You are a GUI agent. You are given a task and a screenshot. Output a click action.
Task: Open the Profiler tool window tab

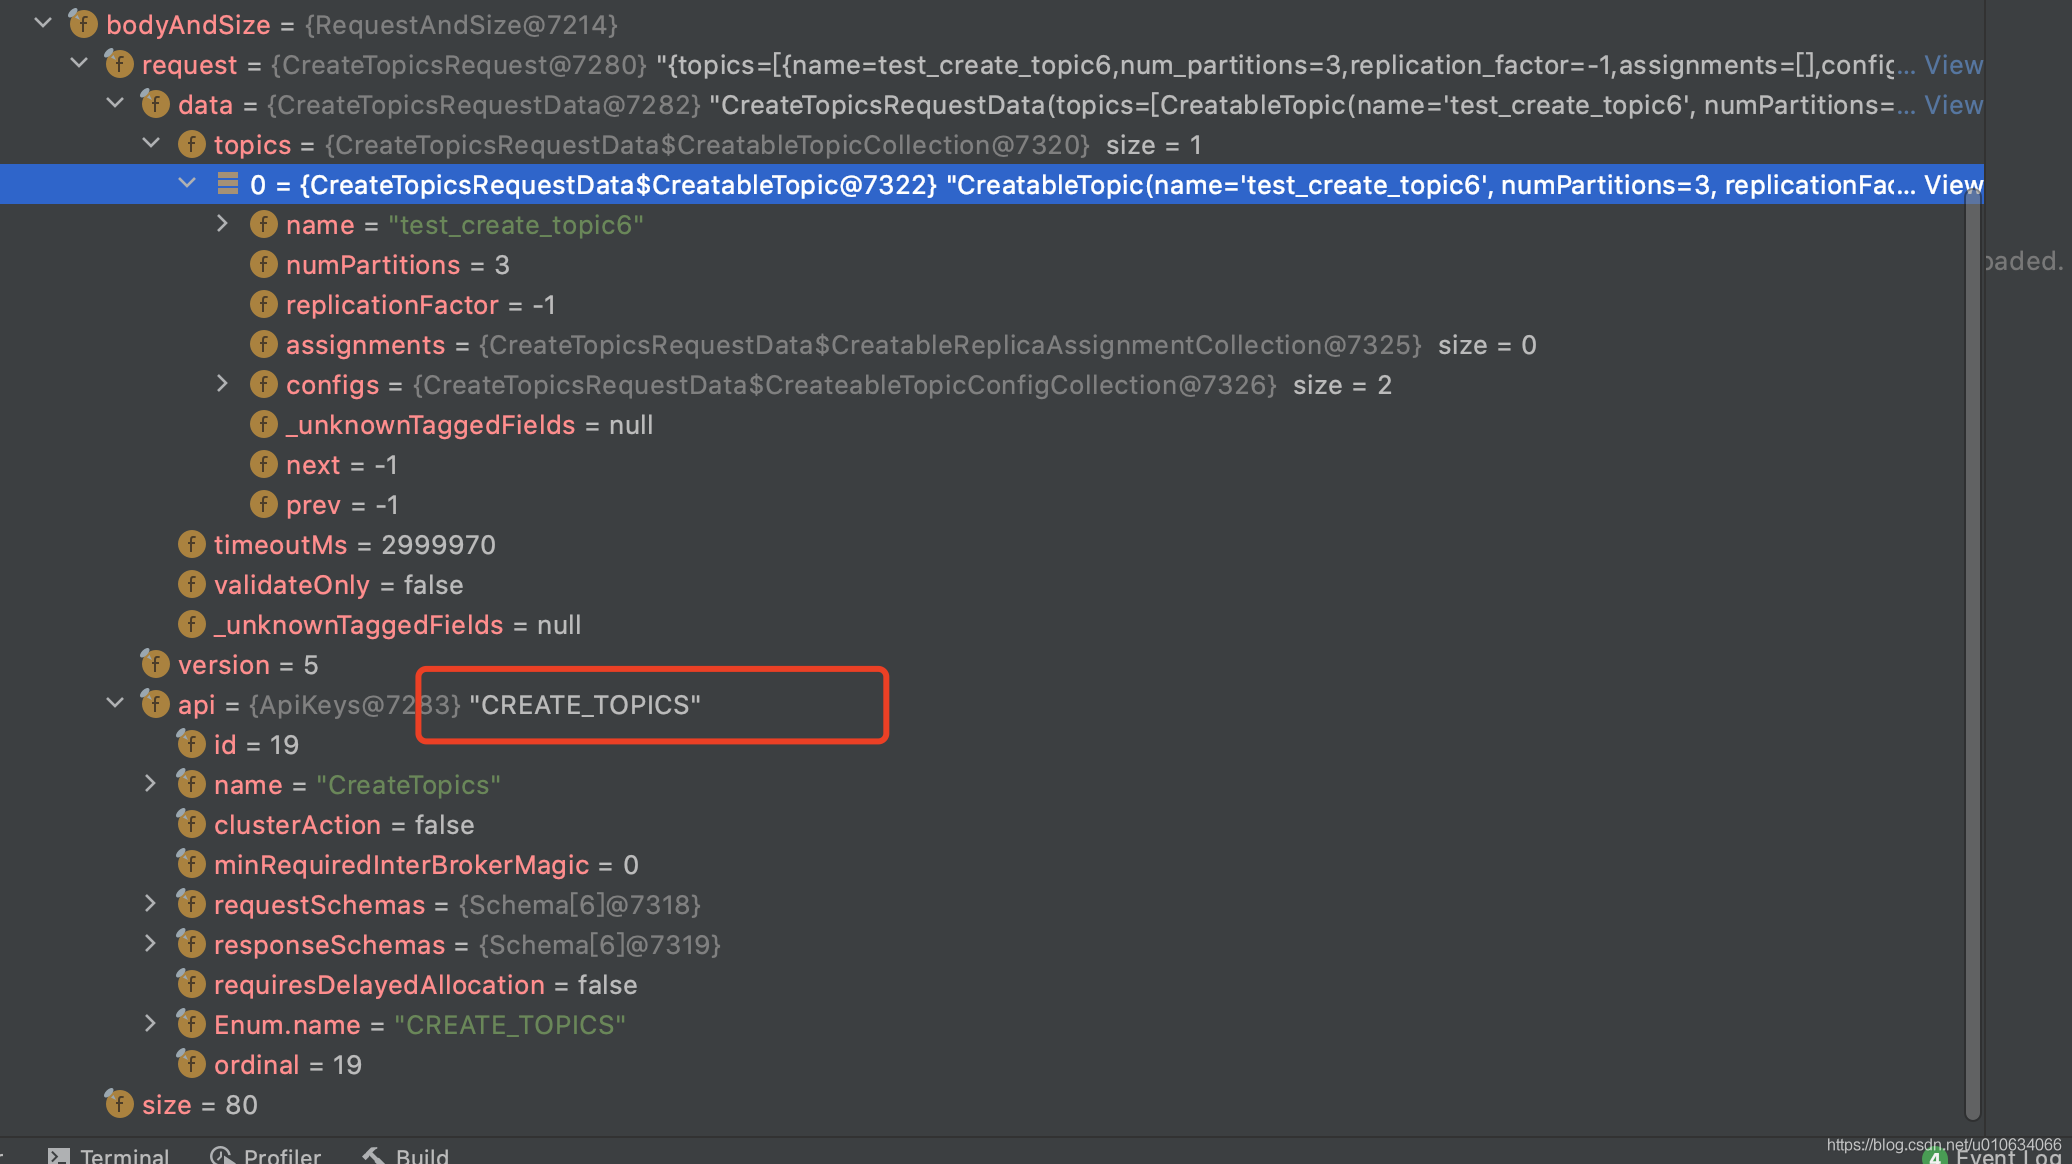coord(265,1155)
